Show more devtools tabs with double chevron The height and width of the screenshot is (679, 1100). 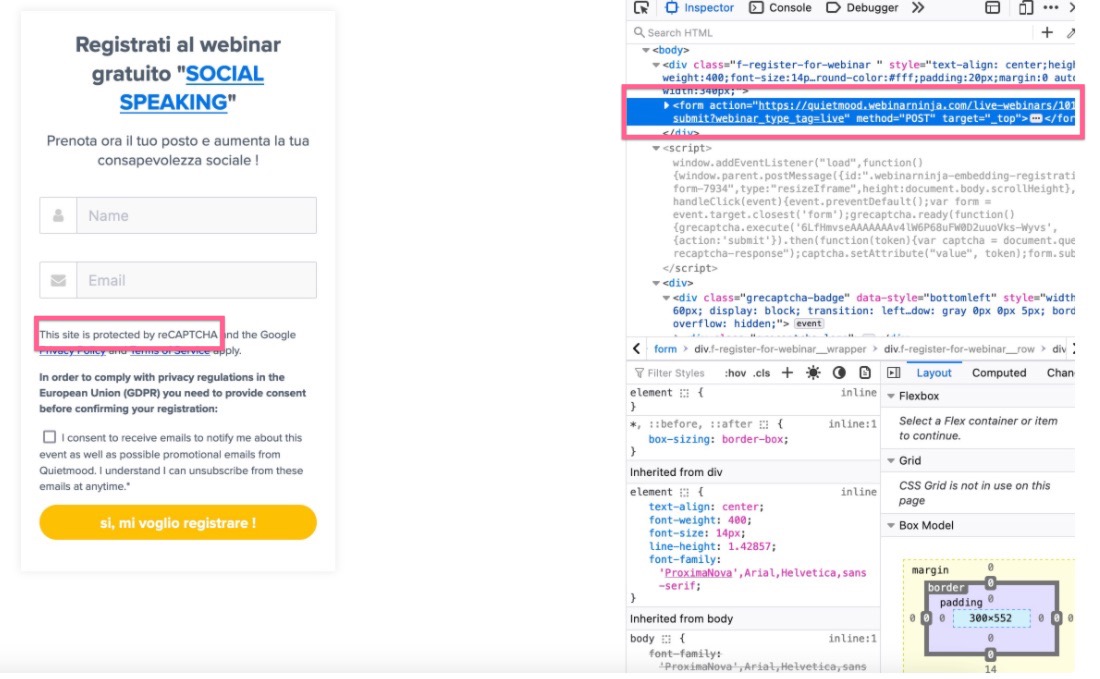(918, 8)
